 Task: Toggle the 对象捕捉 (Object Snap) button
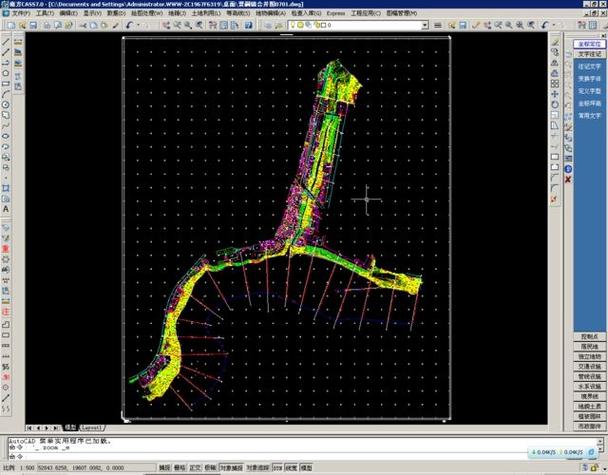tap(231, 468)
